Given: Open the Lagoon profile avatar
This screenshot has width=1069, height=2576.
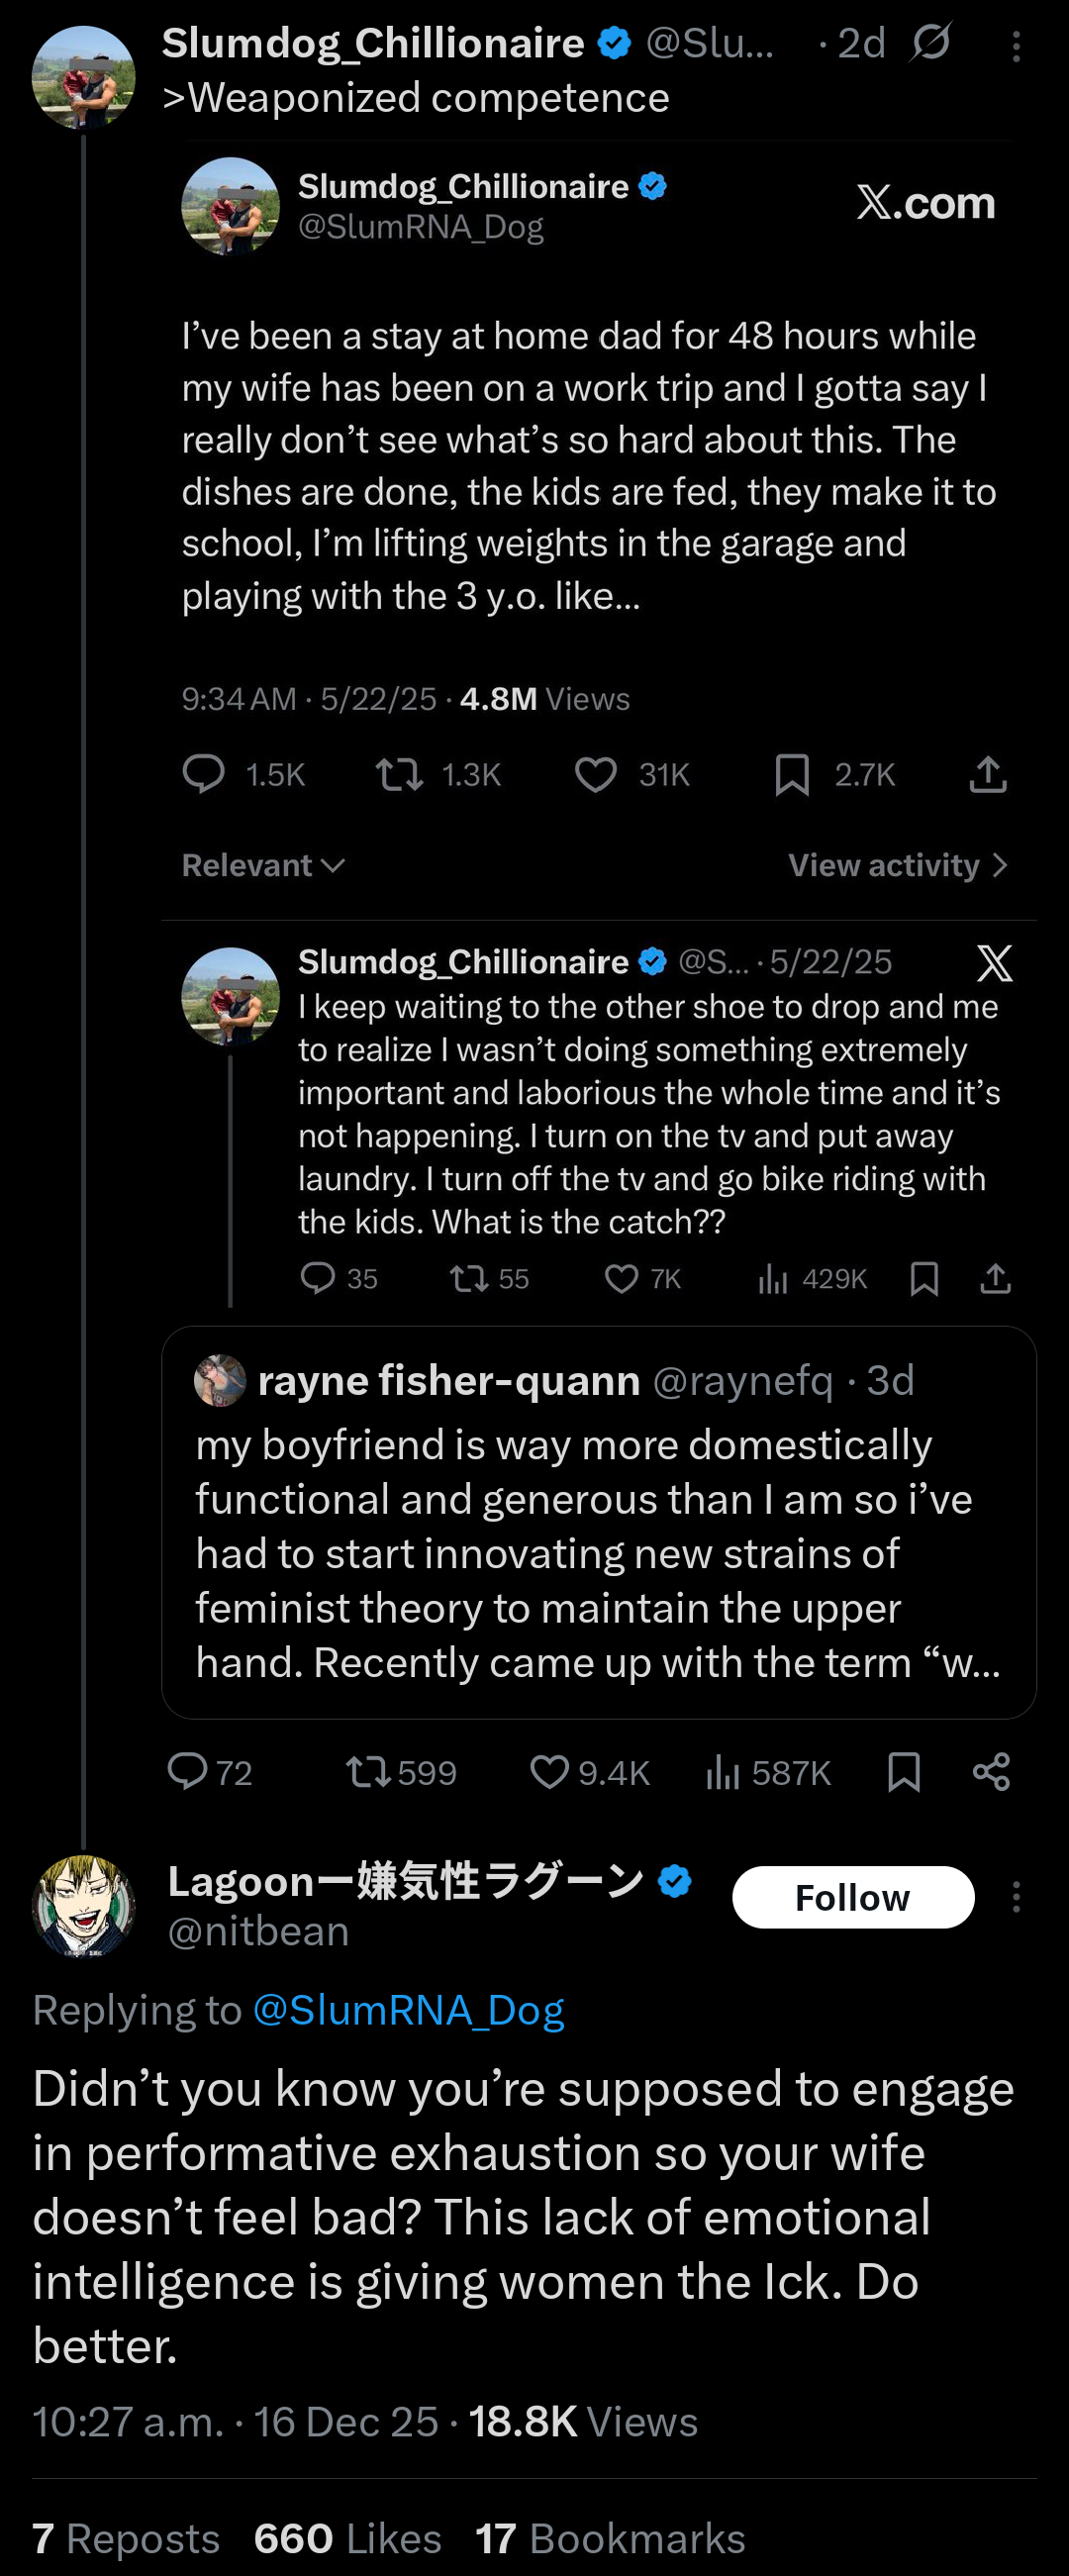Looking at the screenshot, I should [84, 1905].
